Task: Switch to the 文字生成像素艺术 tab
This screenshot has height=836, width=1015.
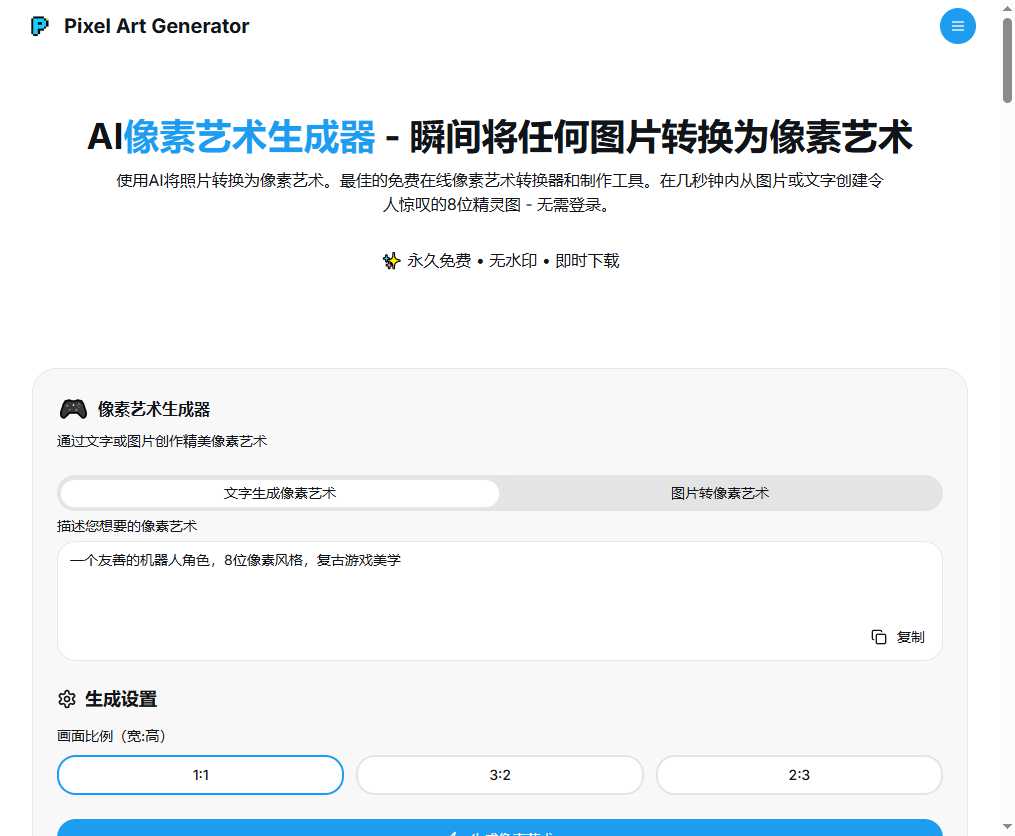Action: 280,493
